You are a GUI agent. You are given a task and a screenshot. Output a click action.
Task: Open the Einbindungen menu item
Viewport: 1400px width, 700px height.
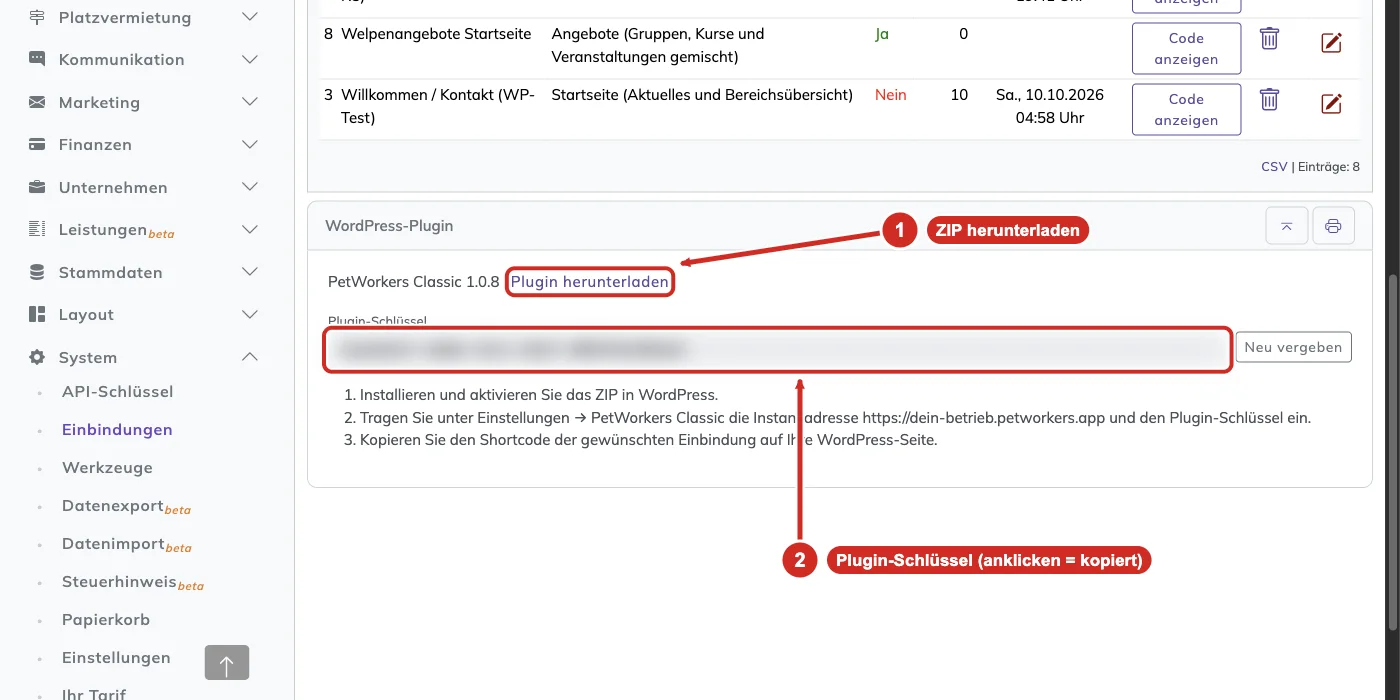117,430
